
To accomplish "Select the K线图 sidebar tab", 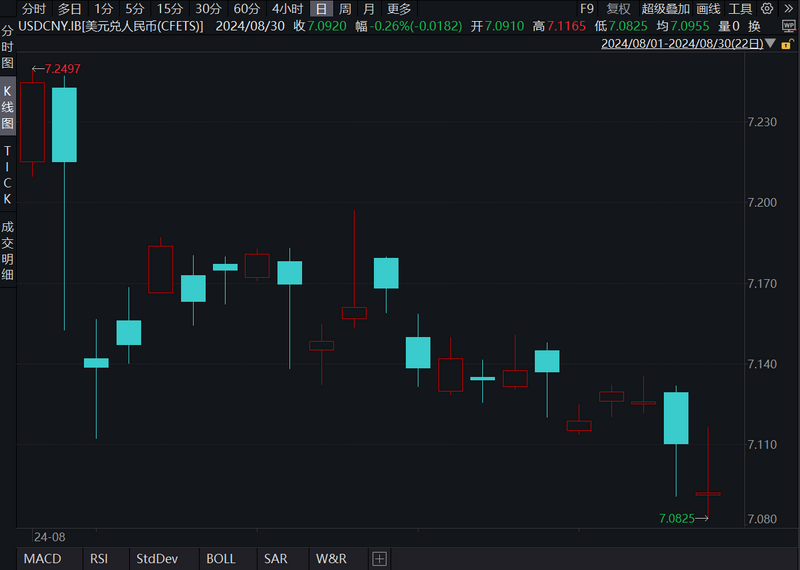I will pyautogui.click(x=7, y=107).
